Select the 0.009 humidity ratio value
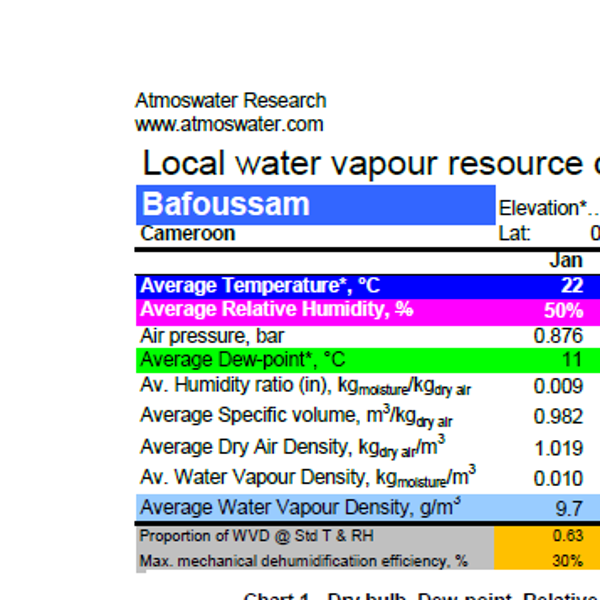The height and width of the screenshot is (600, 600). pyautogui.click(x=558, y=386)
